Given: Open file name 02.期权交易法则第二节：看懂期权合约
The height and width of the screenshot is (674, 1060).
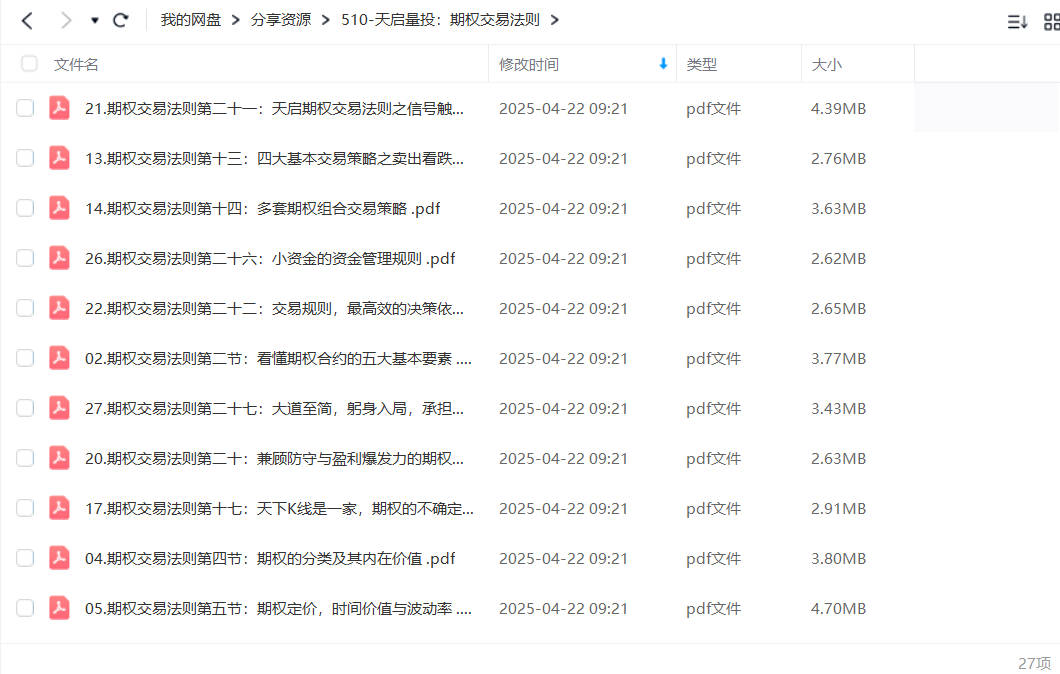Looking at the screenshot, I should point(279,359).
